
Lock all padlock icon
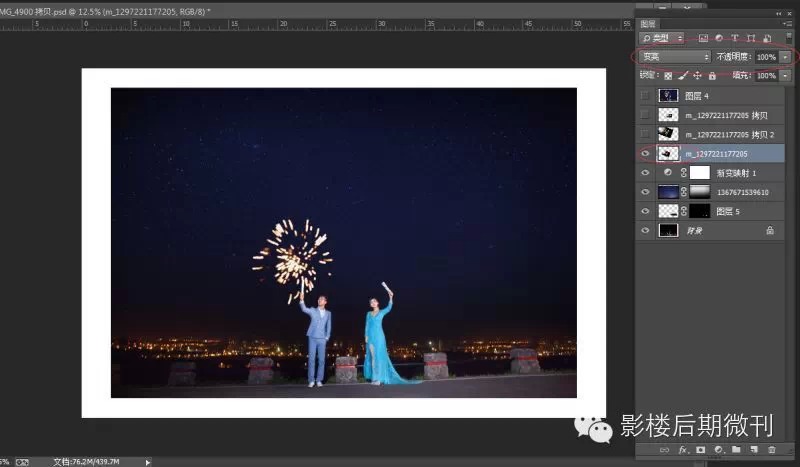point(712,76)
